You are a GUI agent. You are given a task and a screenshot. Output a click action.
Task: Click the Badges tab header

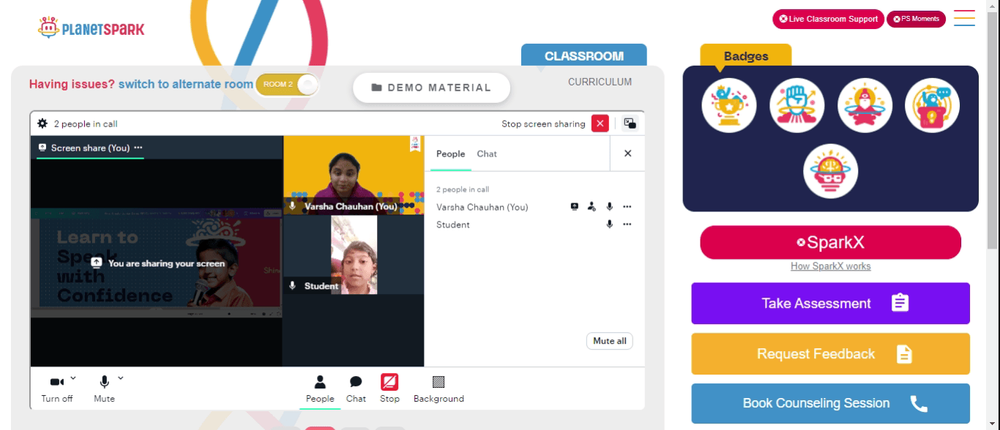(746, 56)
